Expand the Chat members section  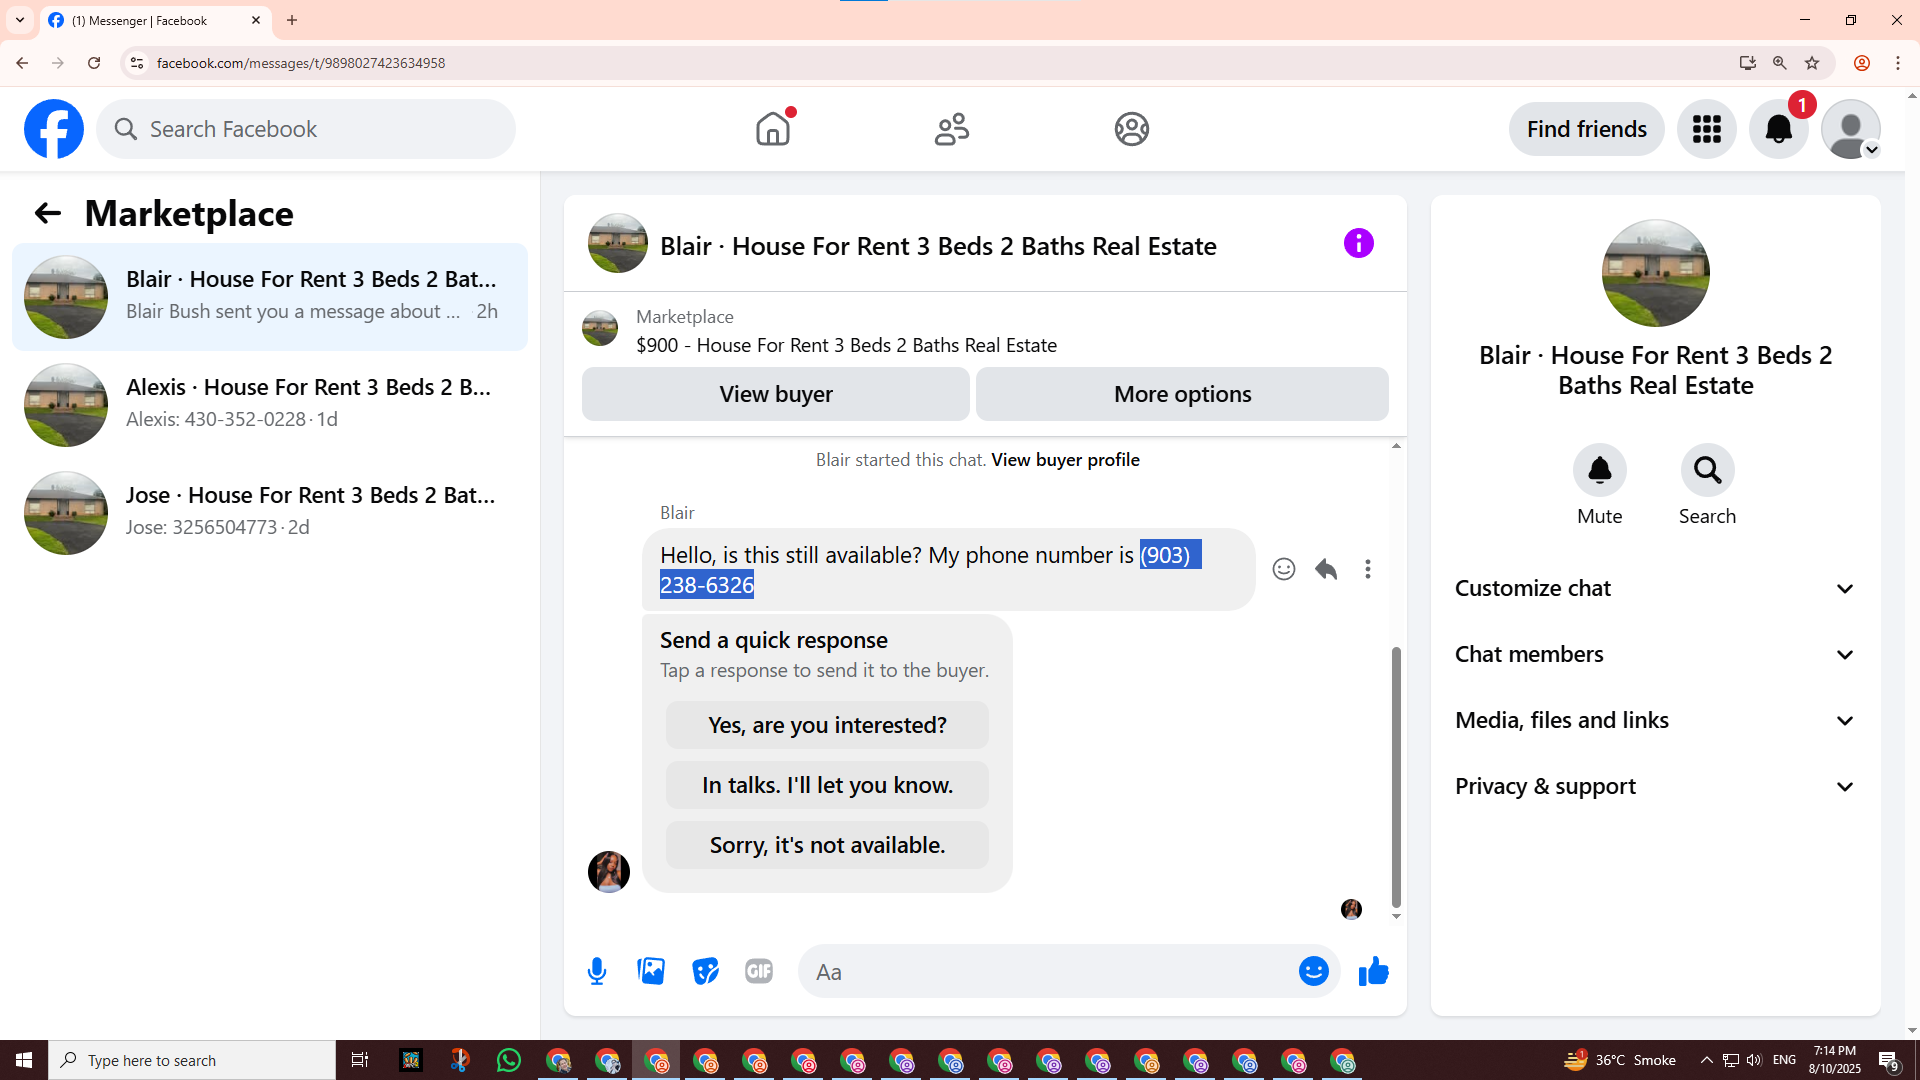pyautogui.click(x=1655, y=654)
